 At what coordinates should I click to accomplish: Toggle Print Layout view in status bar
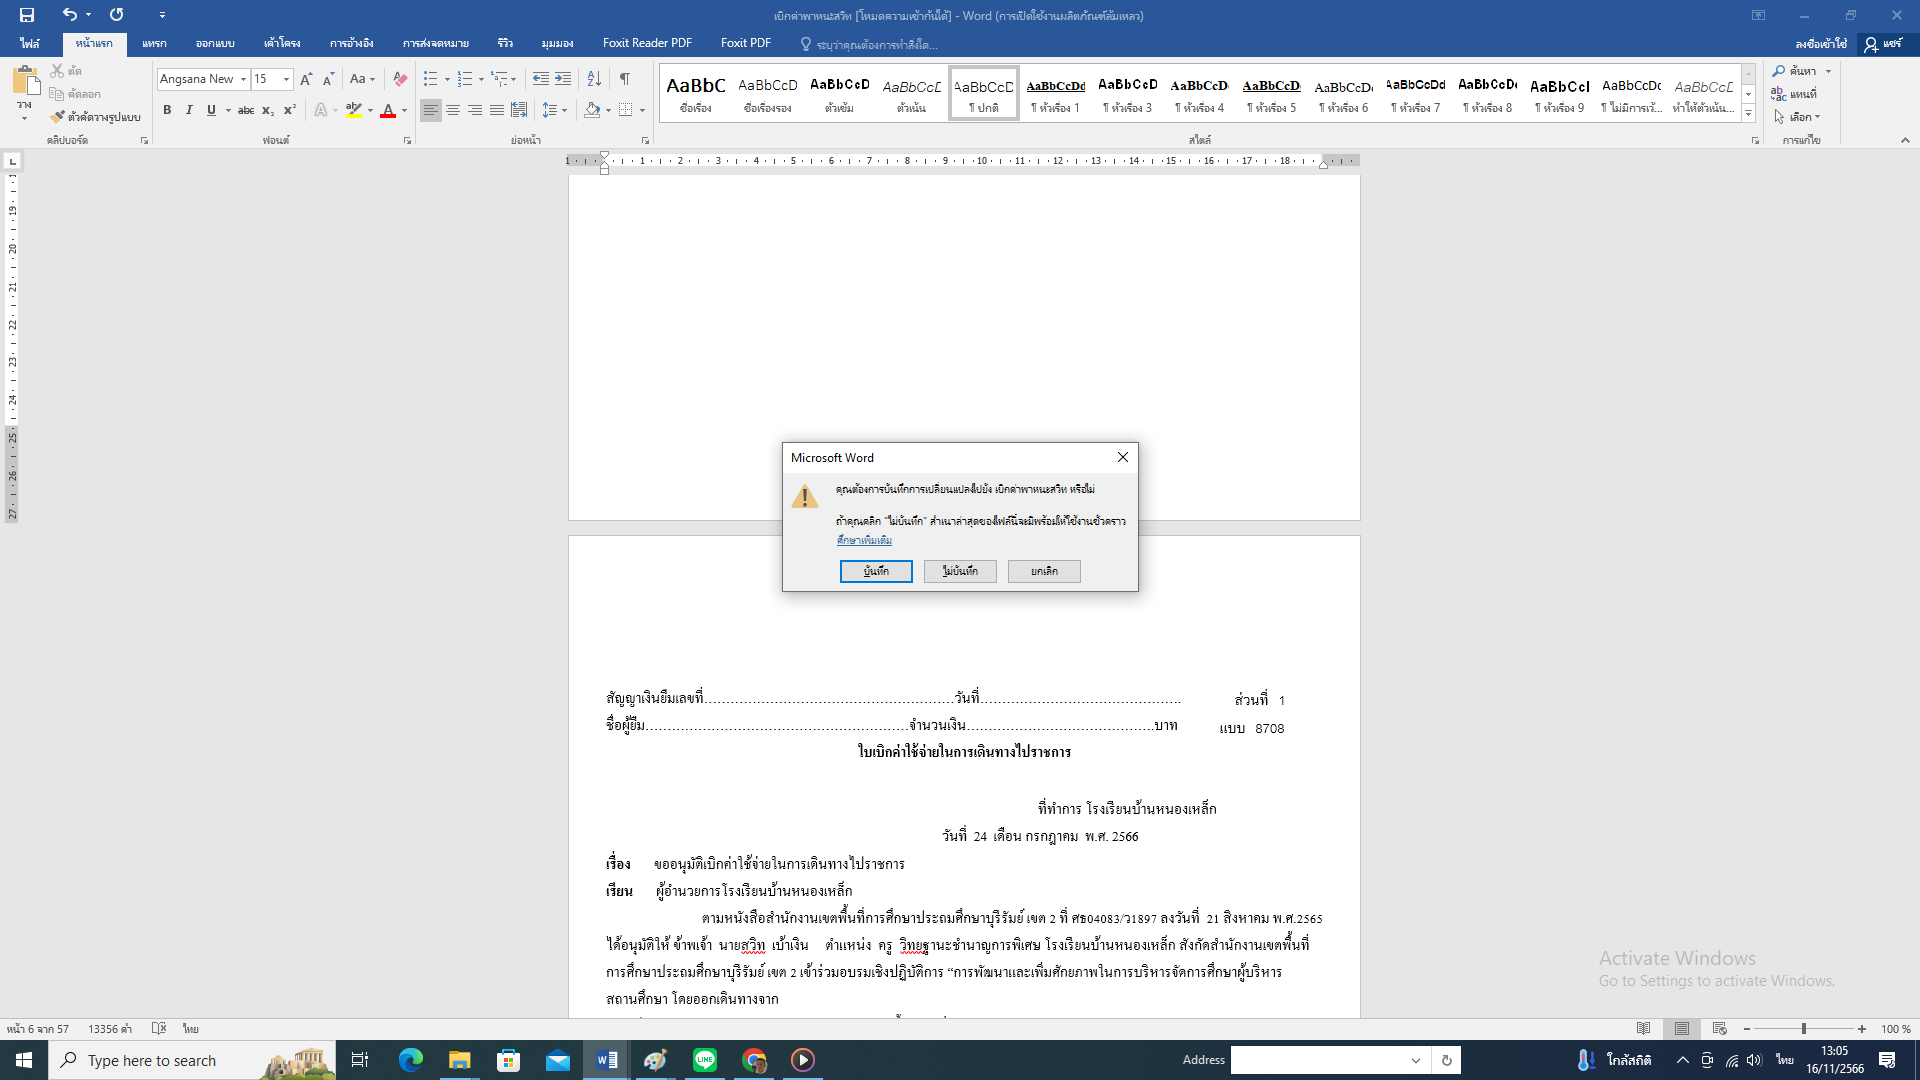point(1682,1029)
